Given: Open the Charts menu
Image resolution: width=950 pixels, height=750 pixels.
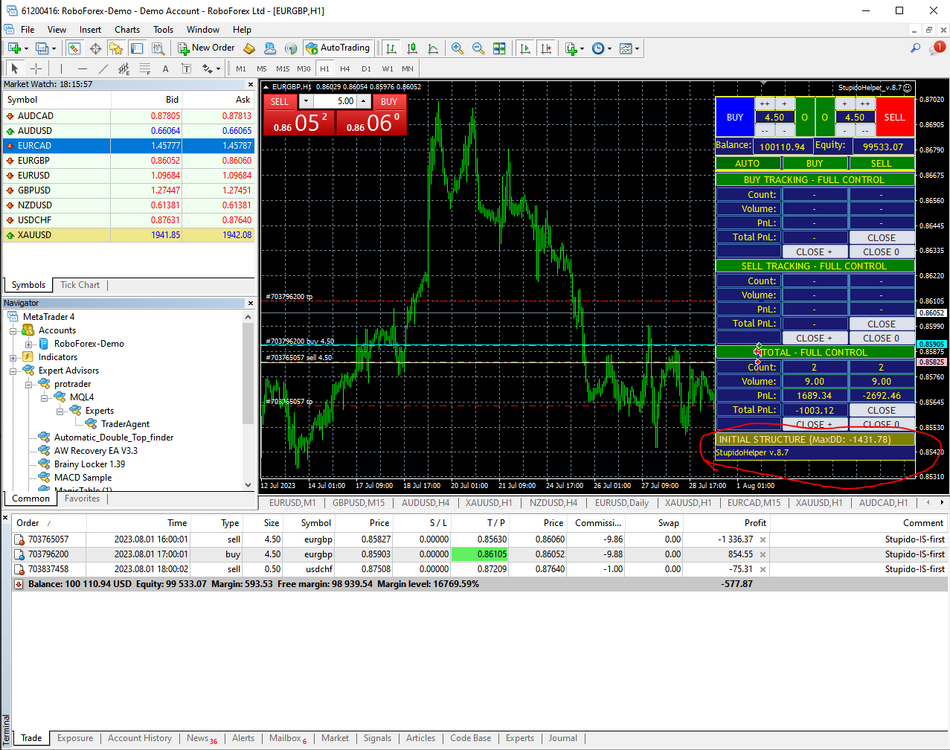Looking at the screenshot, I should (x=127, y=30).
